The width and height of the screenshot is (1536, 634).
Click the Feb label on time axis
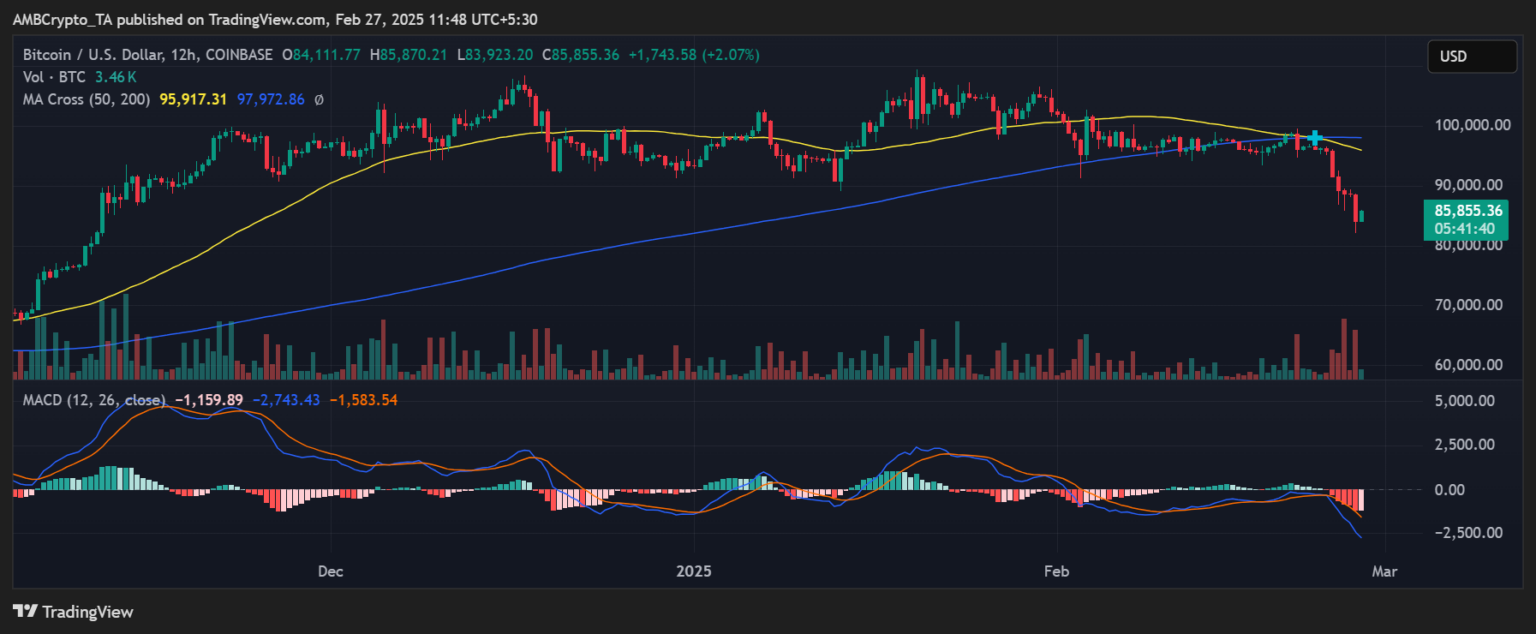click(1057, 571)
